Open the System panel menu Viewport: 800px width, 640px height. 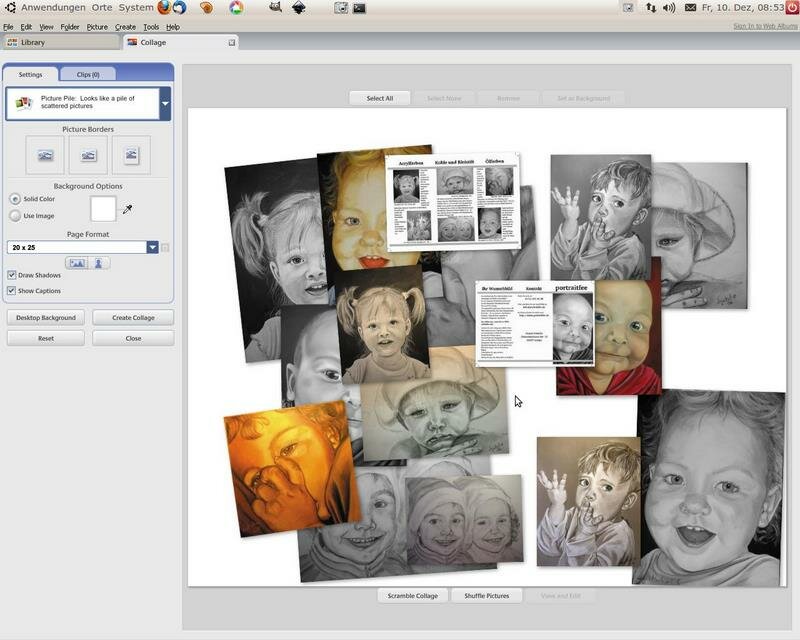coord(136,8)
